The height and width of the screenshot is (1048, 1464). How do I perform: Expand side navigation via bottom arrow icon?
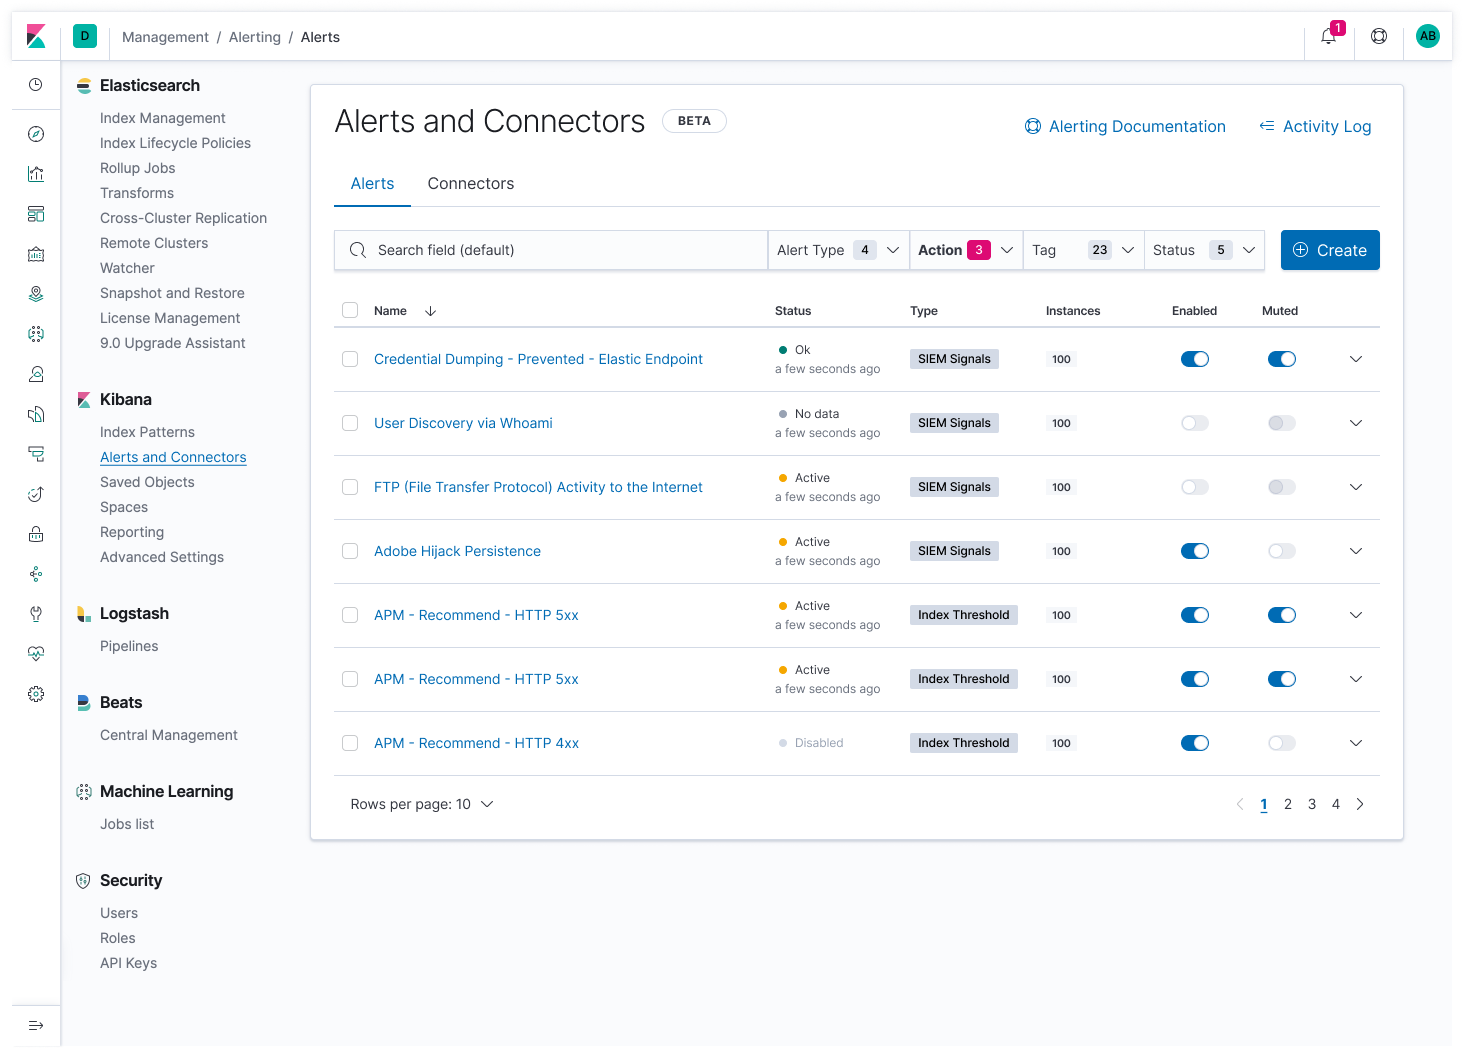(36, 1025)
